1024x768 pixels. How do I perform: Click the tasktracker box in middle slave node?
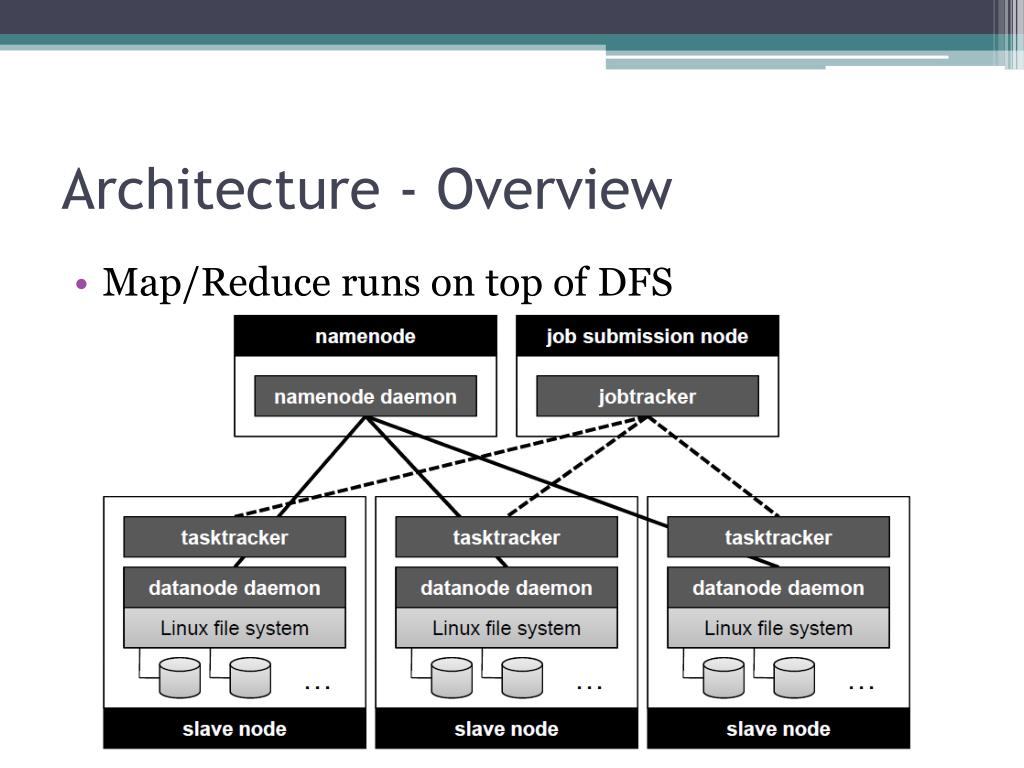506,537
